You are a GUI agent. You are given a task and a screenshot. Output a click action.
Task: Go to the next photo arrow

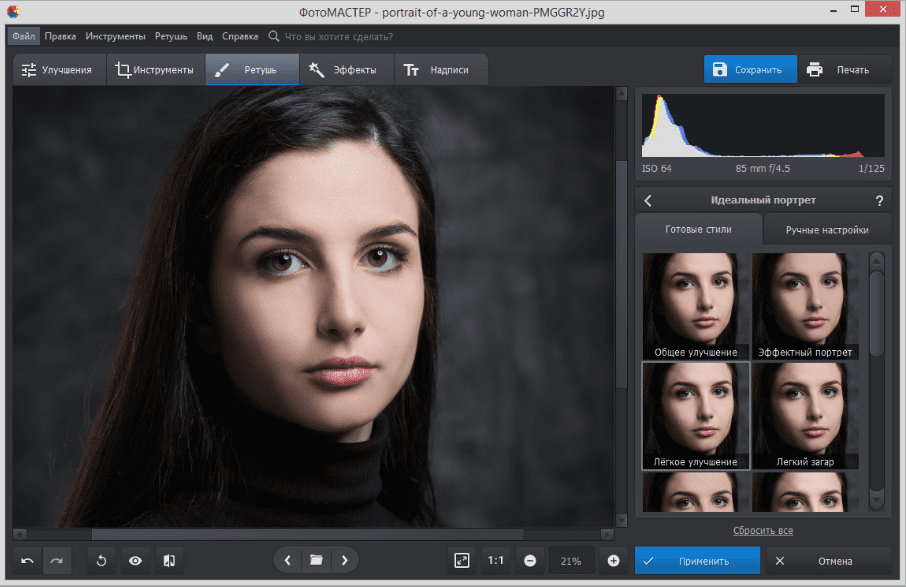point(345,561)
